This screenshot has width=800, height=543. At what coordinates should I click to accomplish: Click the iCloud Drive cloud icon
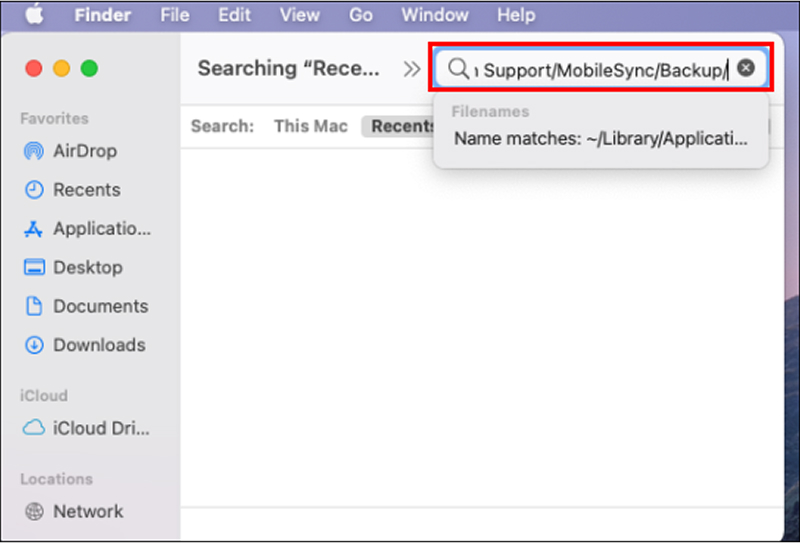click(34, 428)
